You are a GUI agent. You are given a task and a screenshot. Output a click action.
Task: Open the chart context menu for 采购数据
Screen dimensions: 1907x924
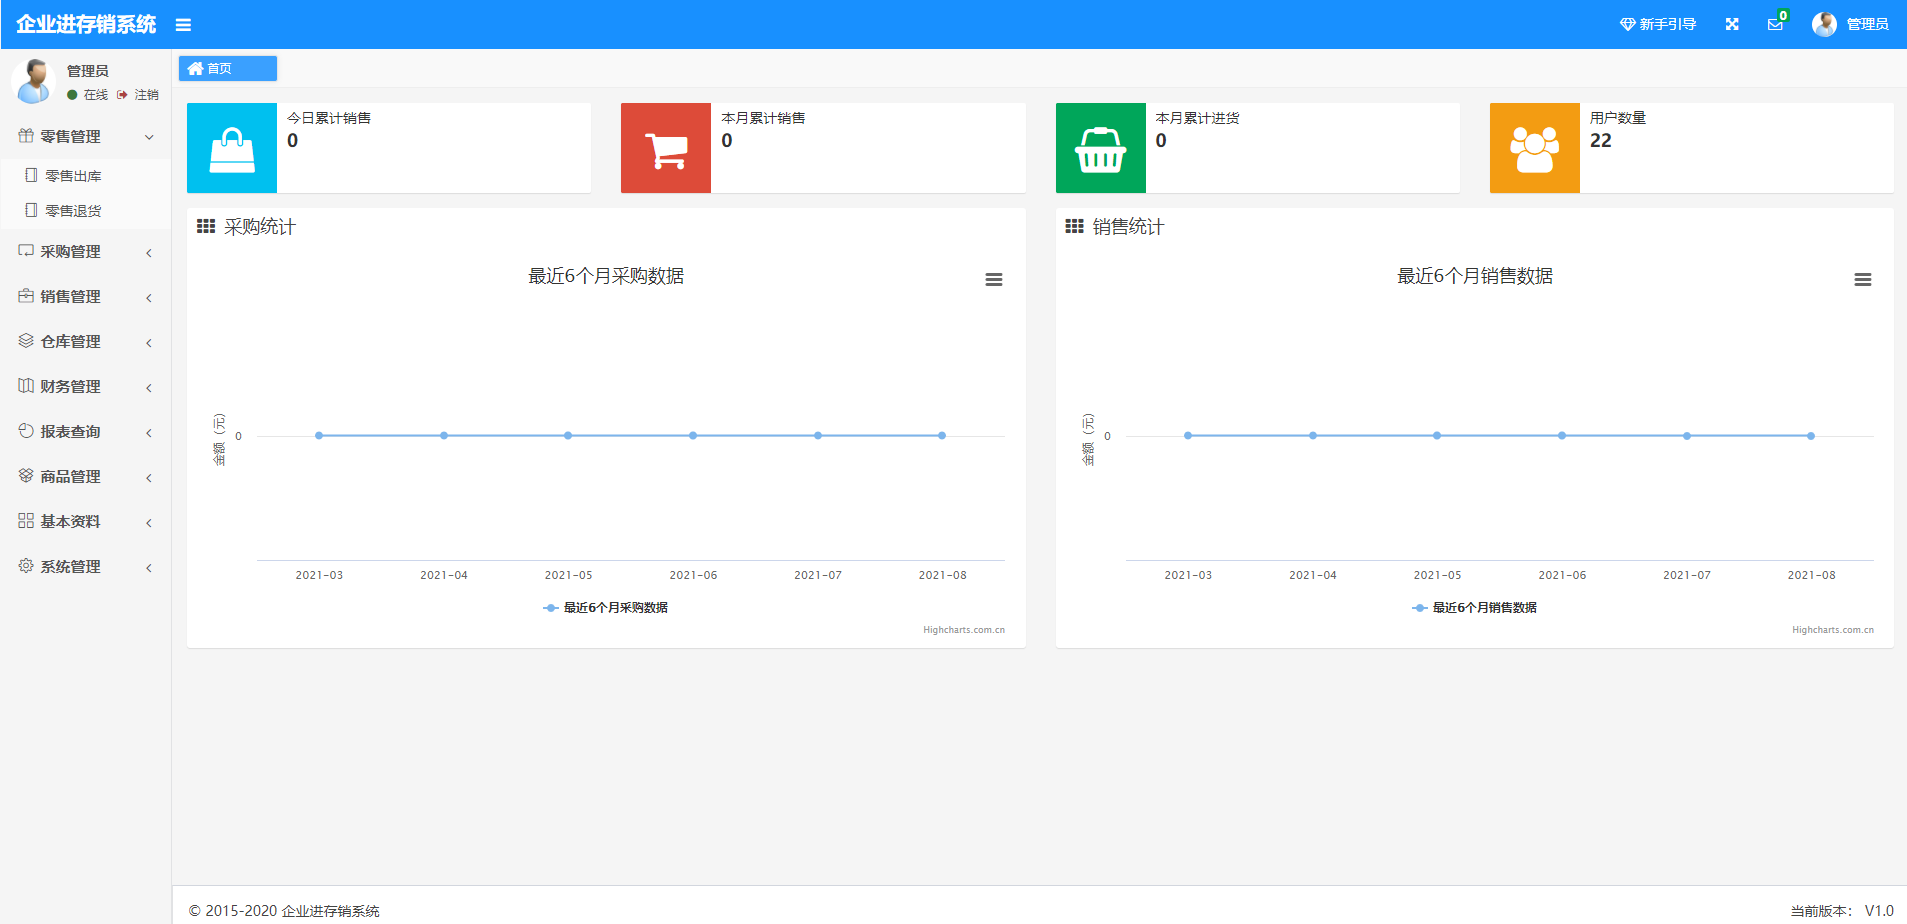click(994, 280)
